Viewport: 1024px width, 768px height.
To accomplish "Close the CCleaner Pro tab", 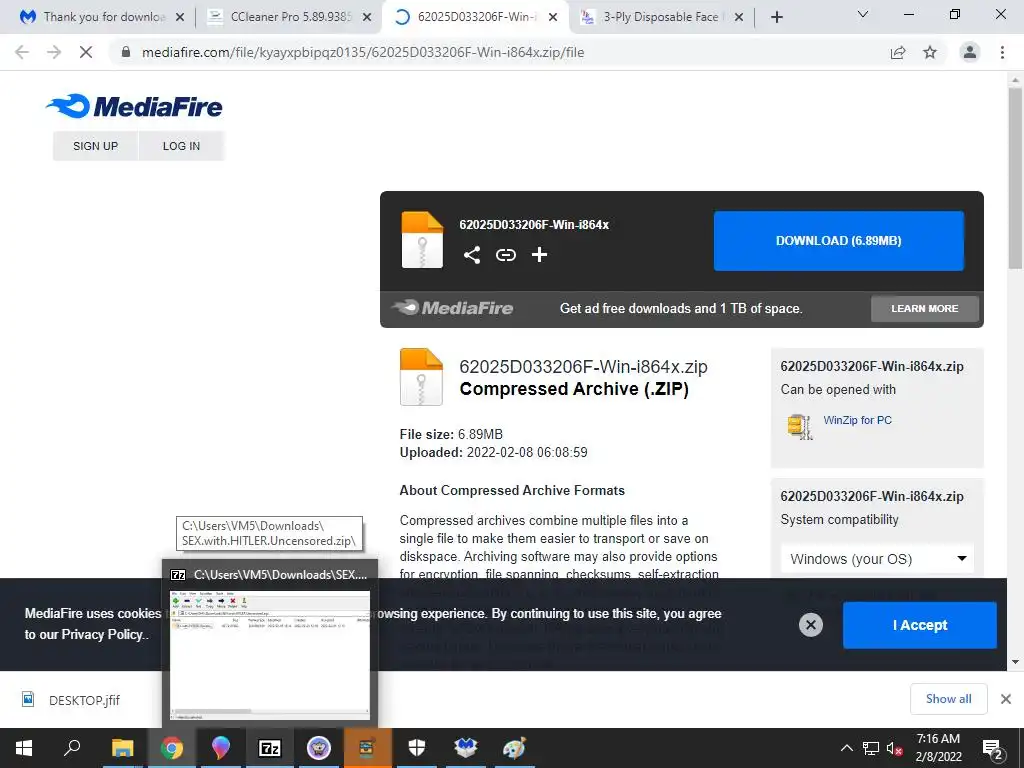I will click(367, 17).
